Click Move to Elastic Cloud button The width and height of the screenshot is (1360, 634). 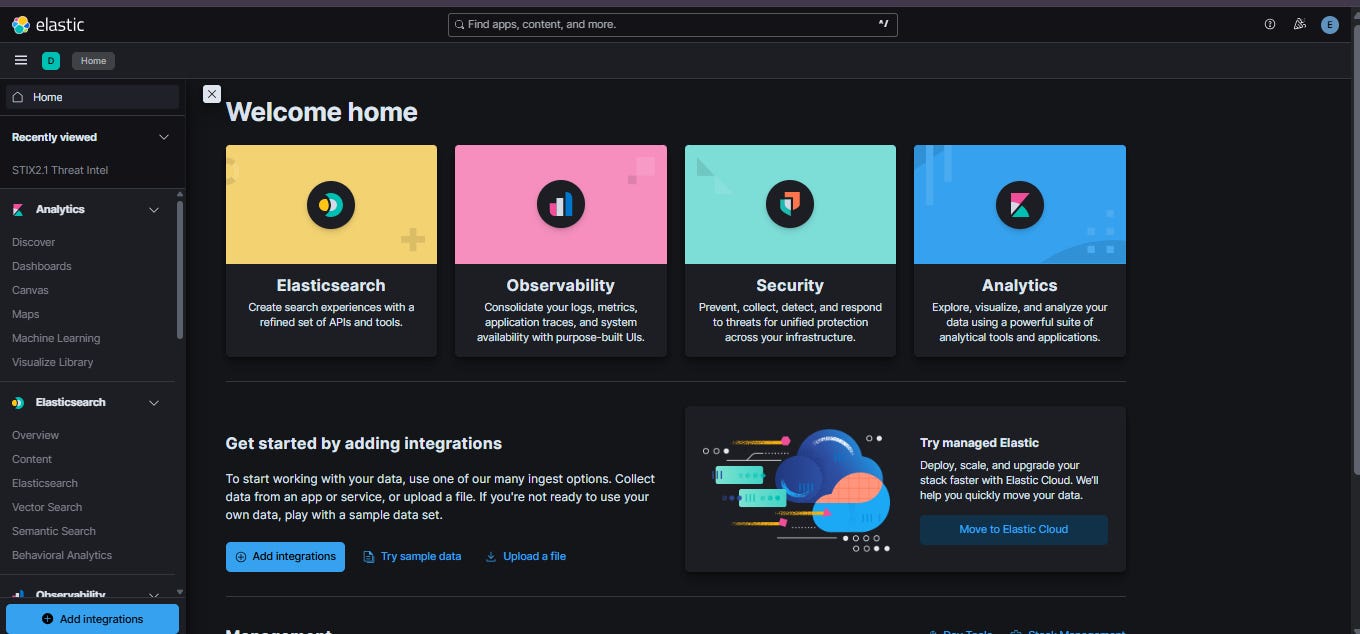pyautogui.click(x=1014, y=530)
